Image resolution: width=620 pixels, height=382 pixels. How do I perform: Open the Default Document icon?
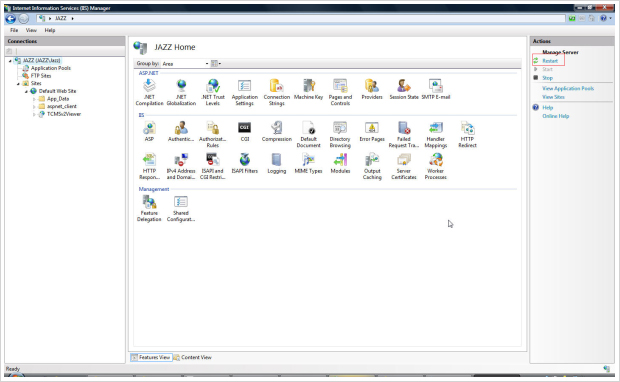(308, 134)
